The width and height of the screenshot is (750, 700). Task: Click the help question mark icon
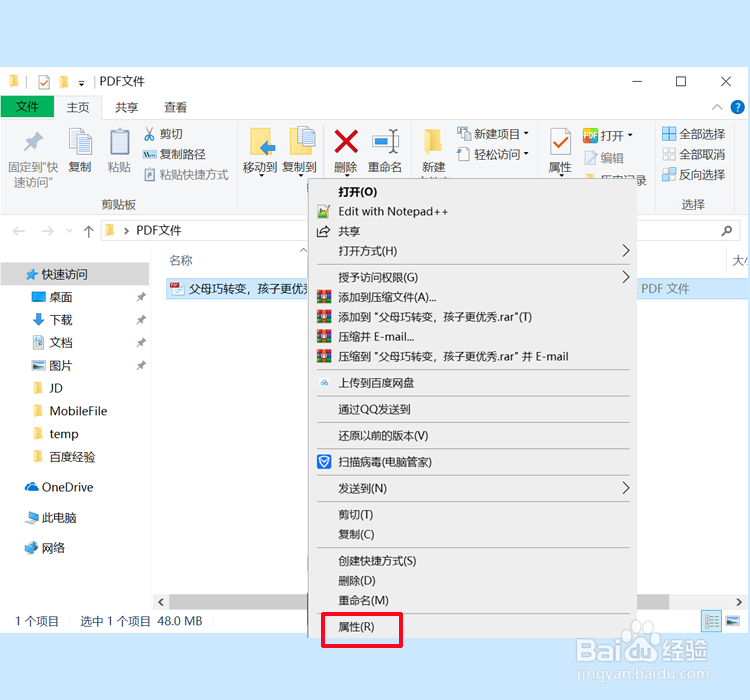point(737,107)
